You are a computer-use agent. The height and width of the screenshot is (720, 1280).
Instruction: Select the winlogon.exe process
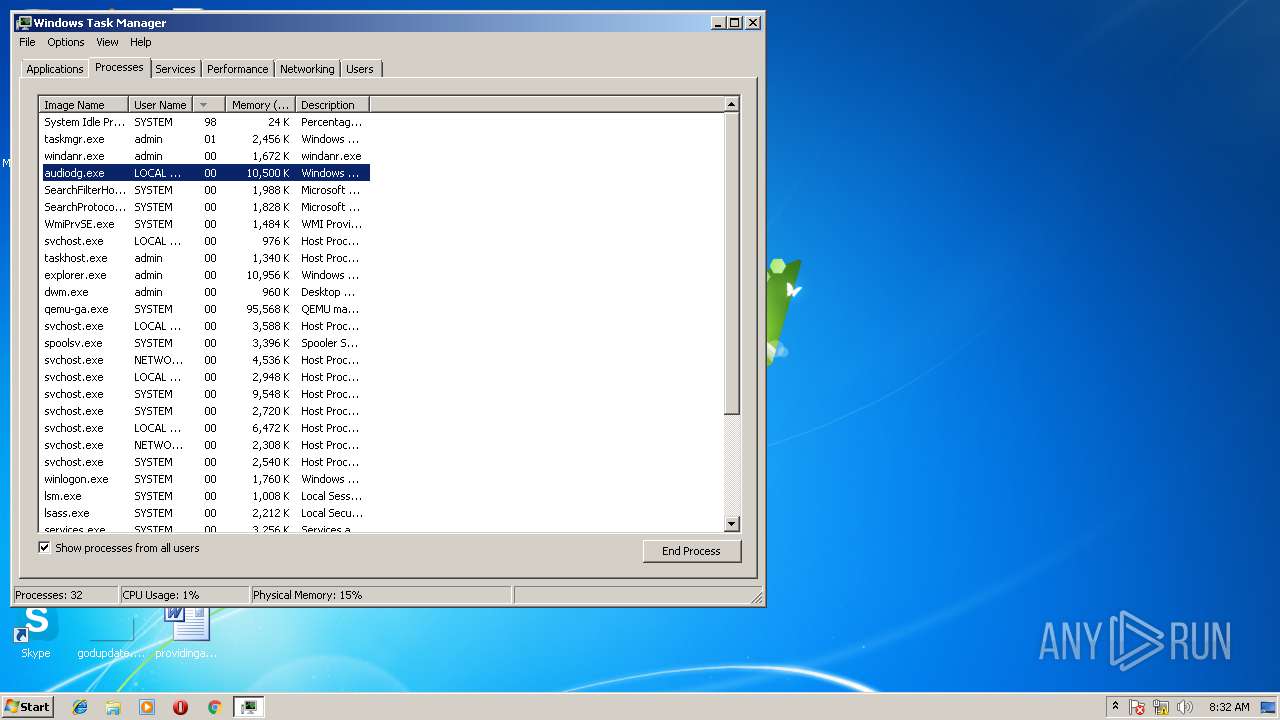[x=204, y=479]
